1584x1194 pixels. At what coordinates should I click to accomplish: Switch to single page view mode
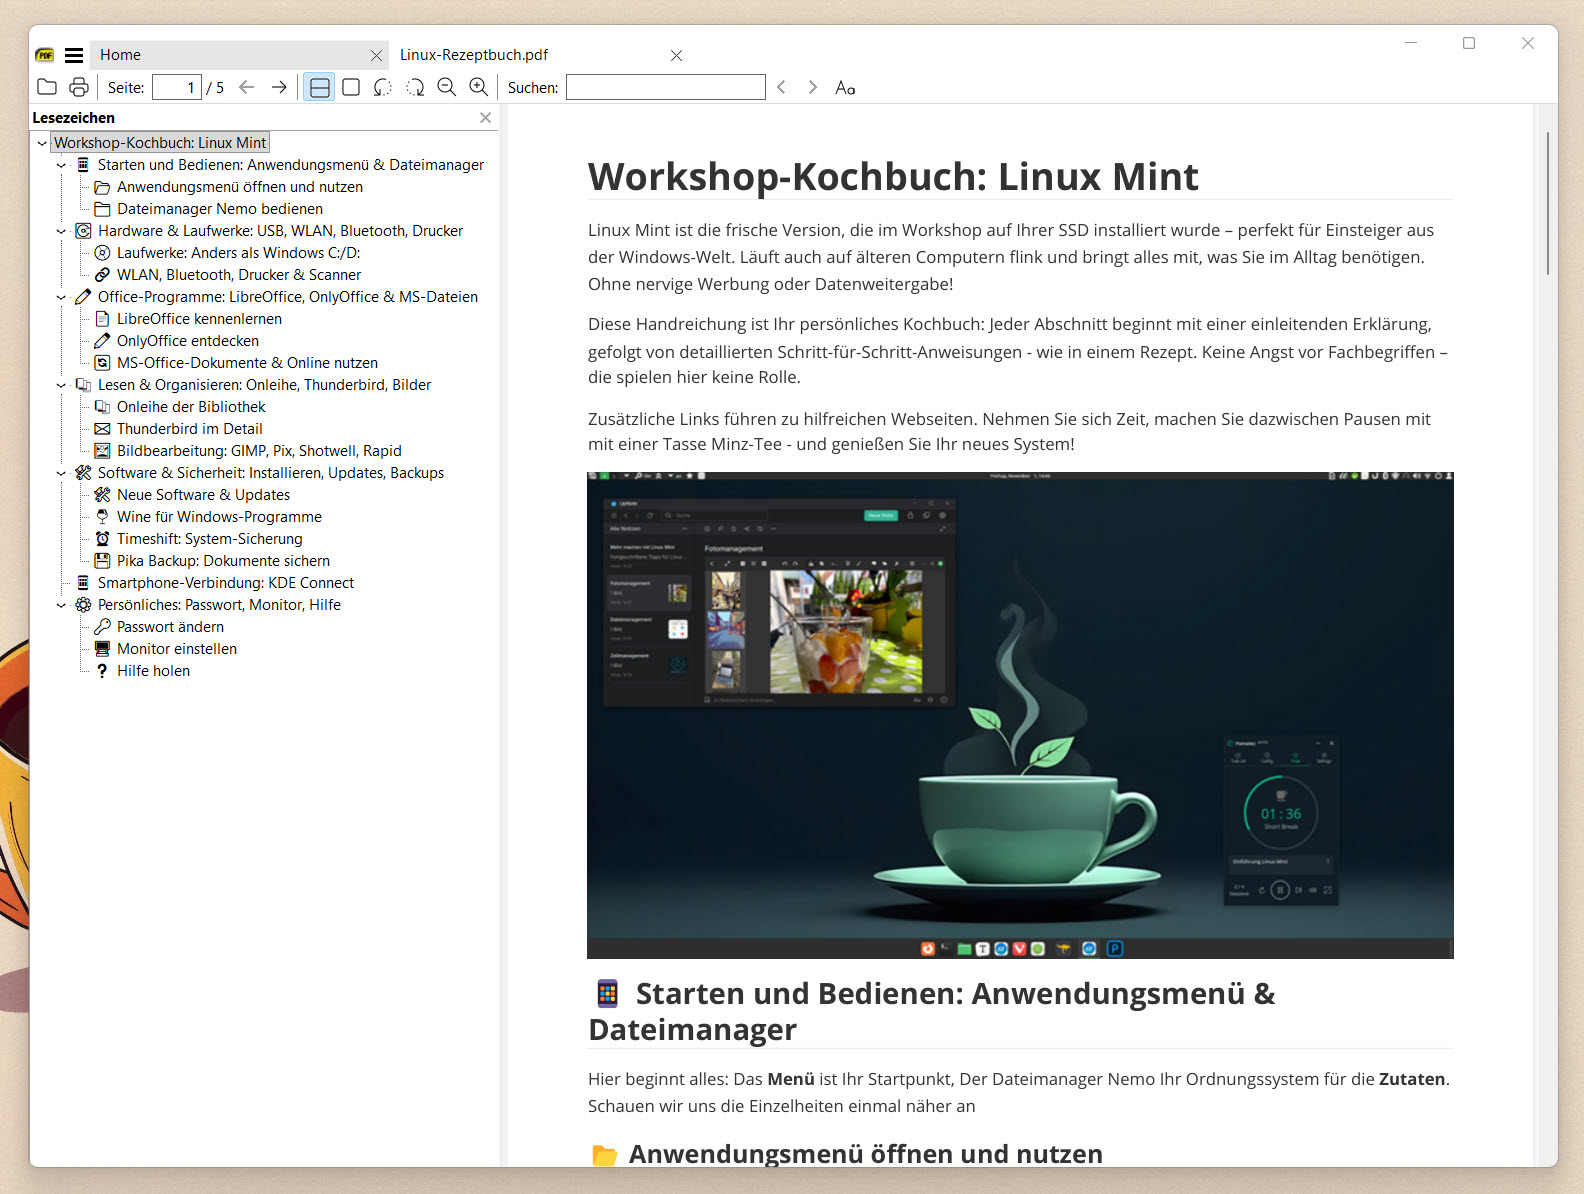pos(351,87)
